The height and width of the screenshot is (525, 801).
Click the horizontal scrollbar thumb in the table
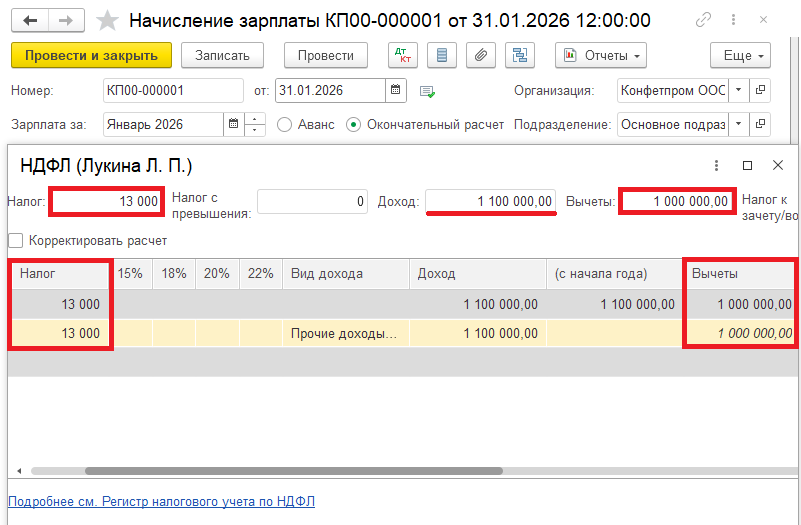pos(294,471)
